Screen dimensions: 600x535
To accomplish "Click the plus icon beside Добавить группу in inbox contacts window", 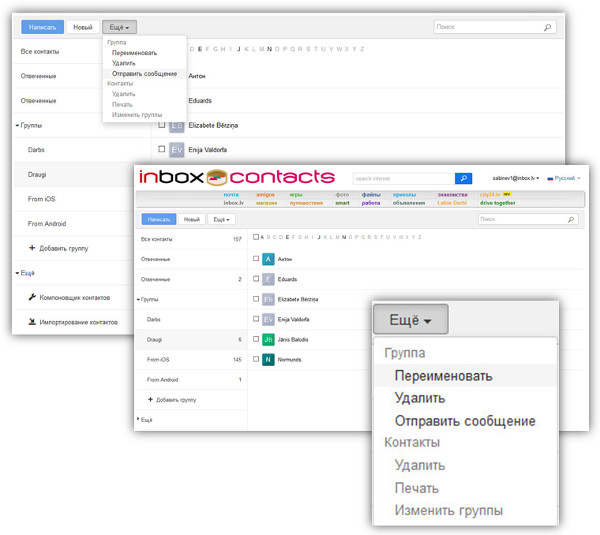I will 150,400.
